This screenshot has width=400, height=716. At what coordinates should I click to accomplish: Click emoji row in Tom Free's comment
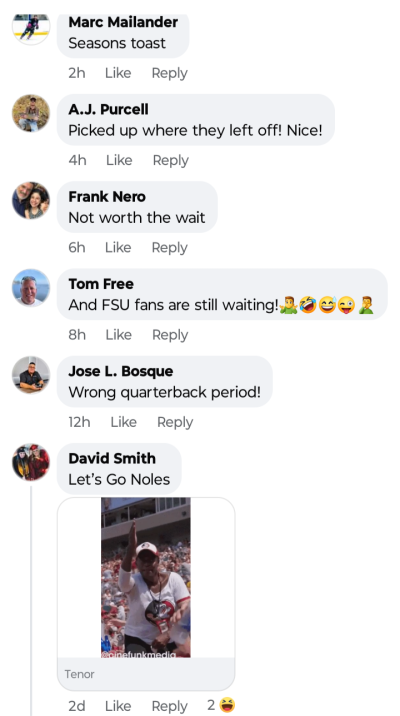tap(327, 305)
